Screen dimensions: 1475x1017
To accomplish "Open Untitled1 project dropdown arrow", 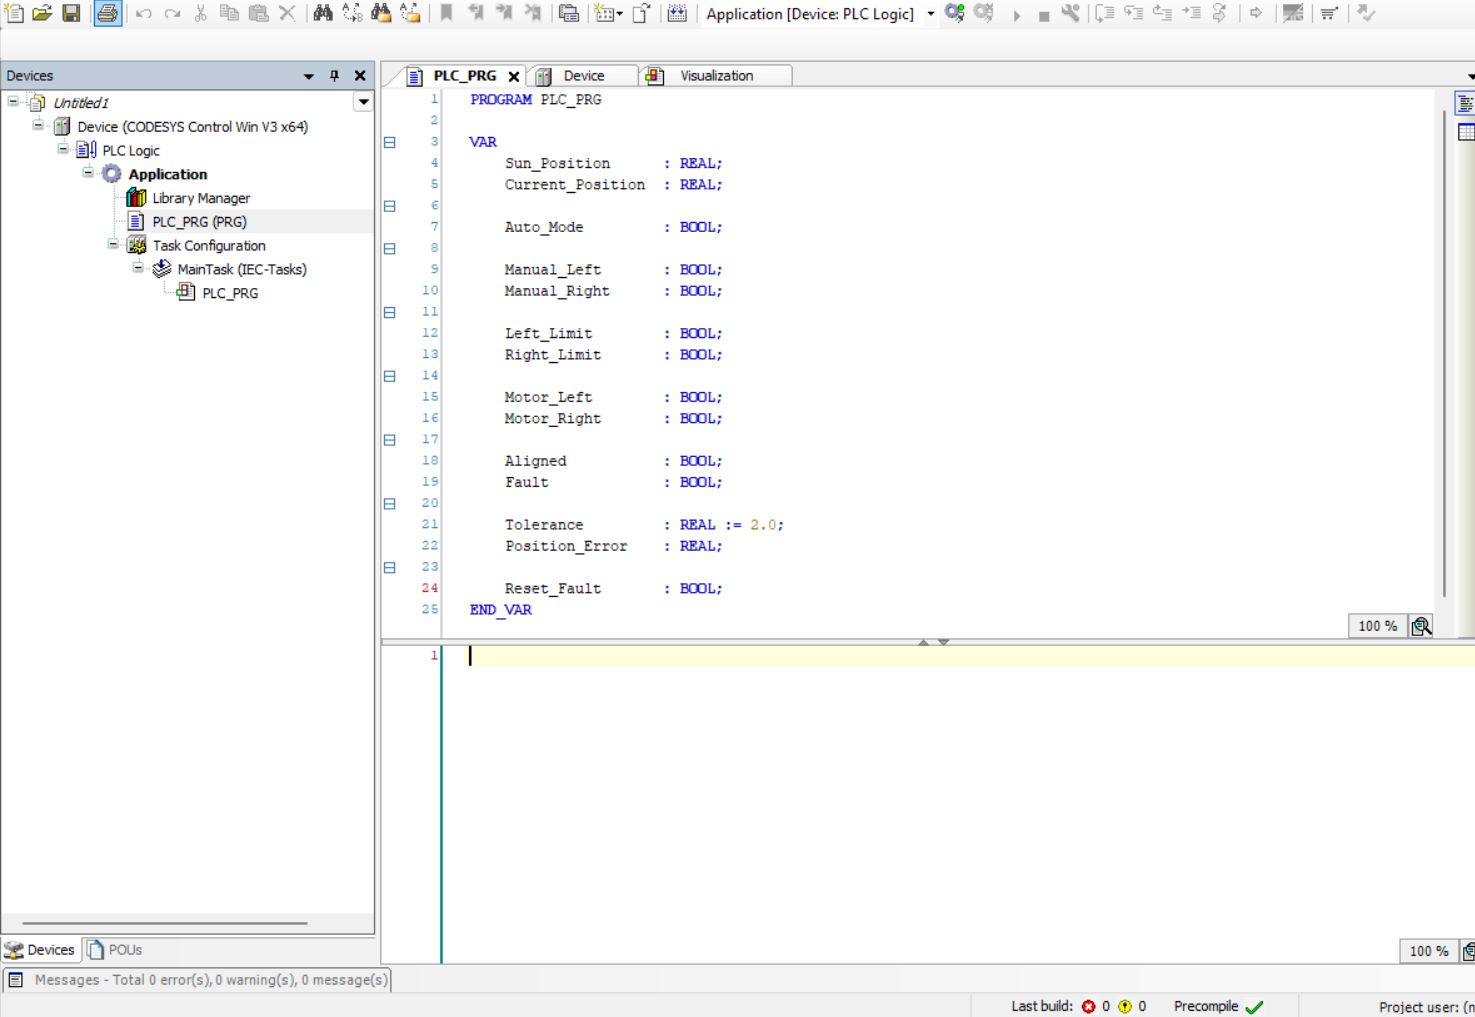I will pos(363,102).
